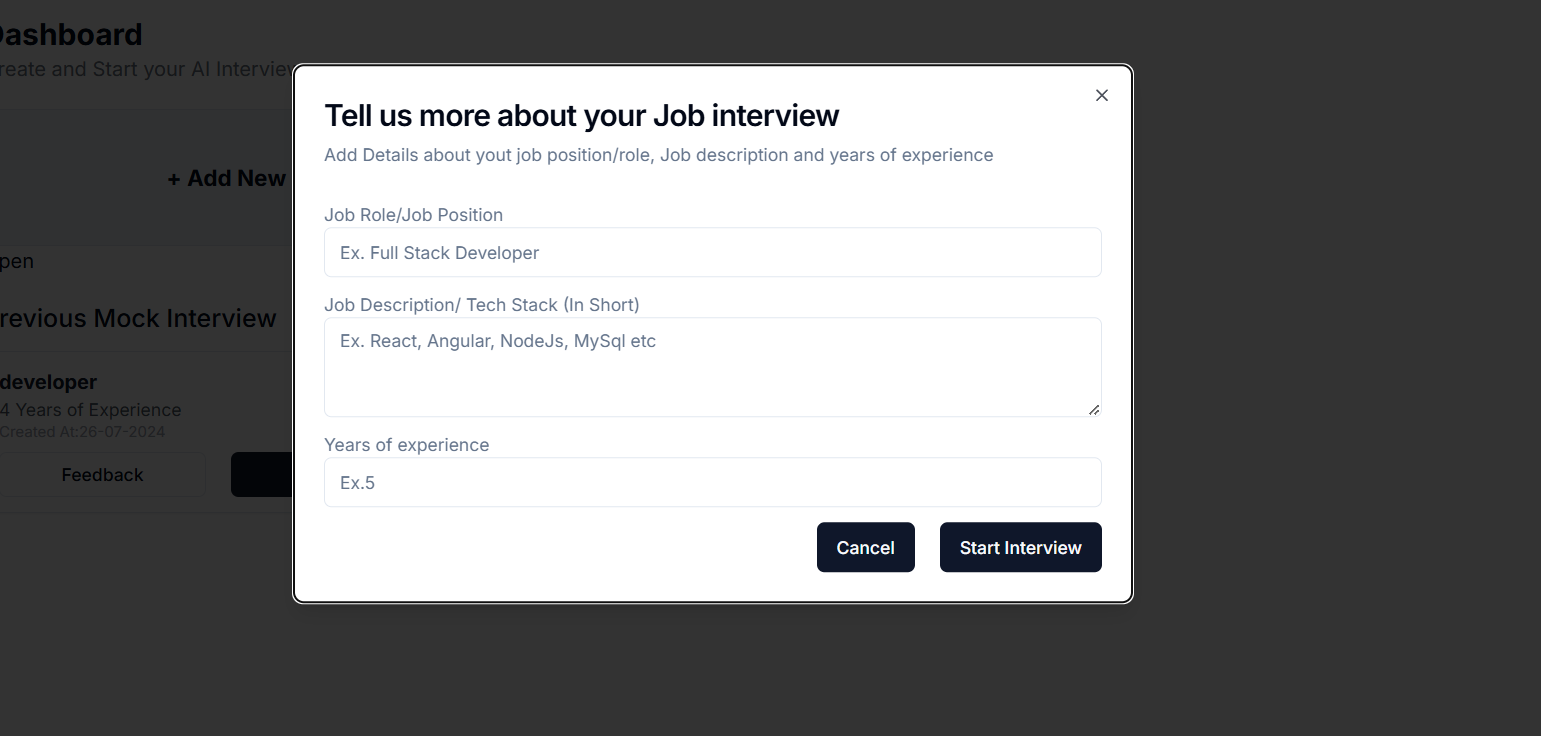This screenshot has height=736, width=1541.
Task: Grab the textarea resize handle
Action: tap(1094, 409)
